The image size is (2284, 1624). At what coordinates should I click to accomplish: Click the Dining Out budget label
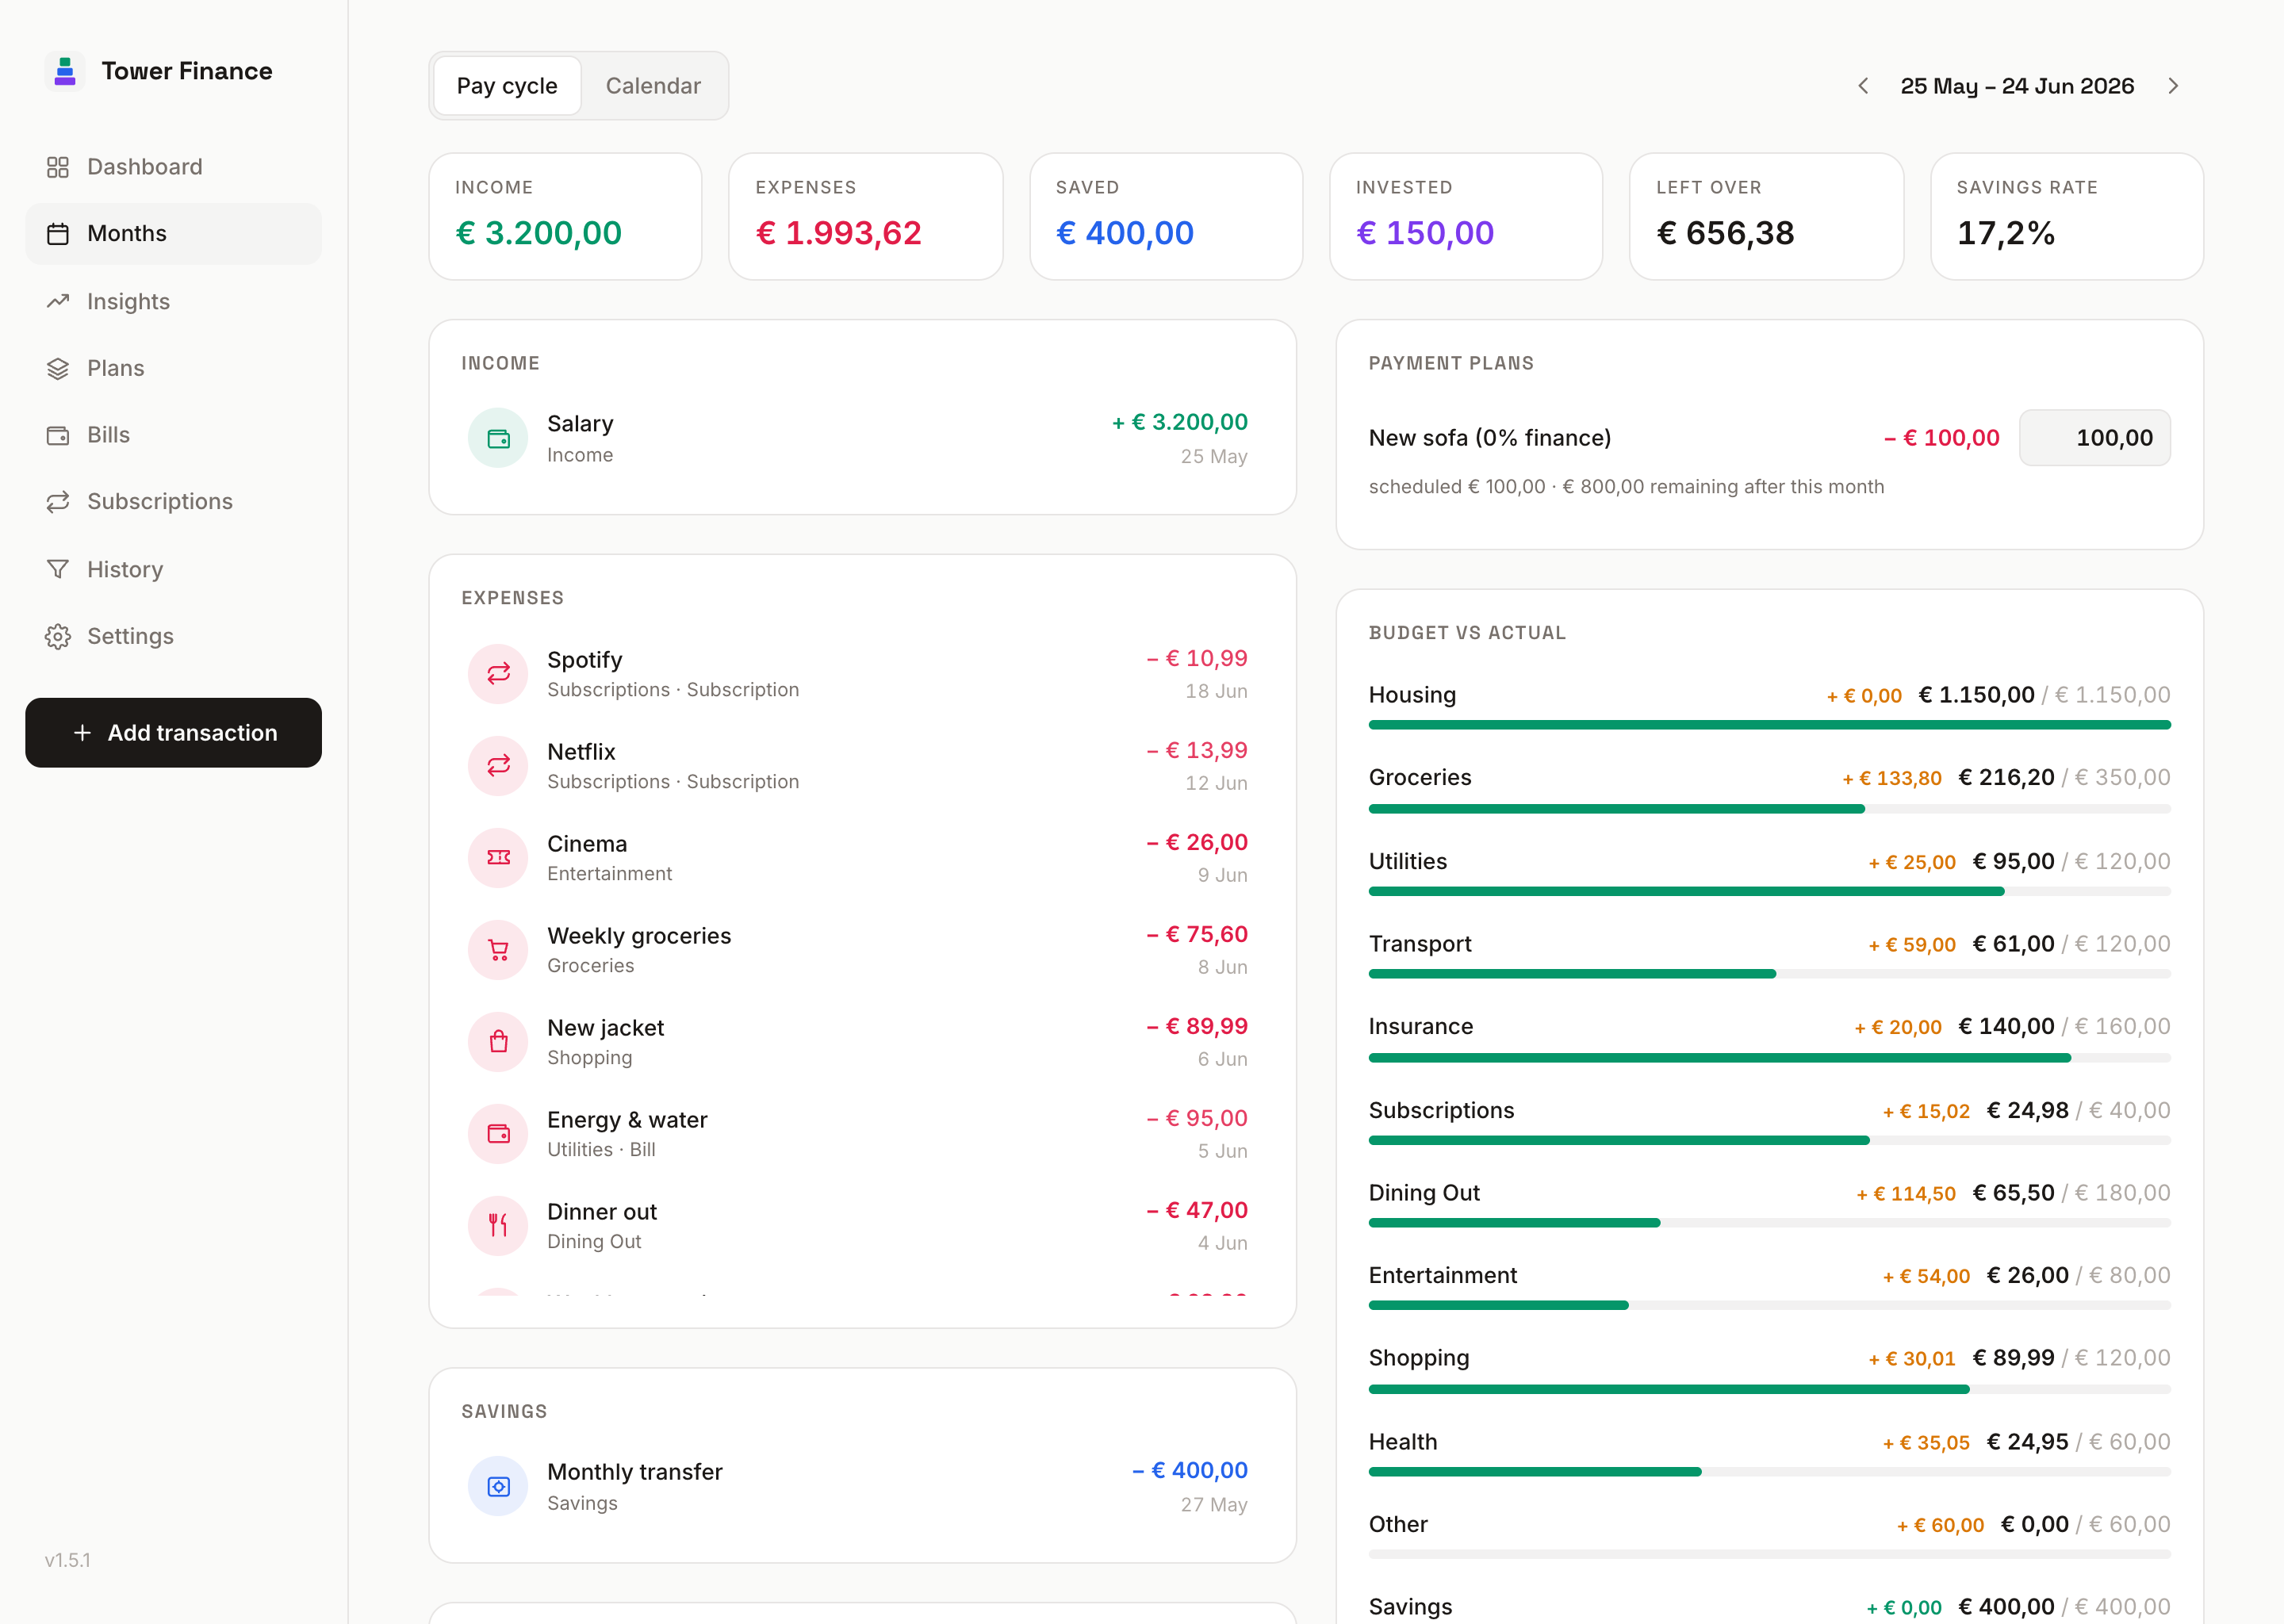1424,1193
